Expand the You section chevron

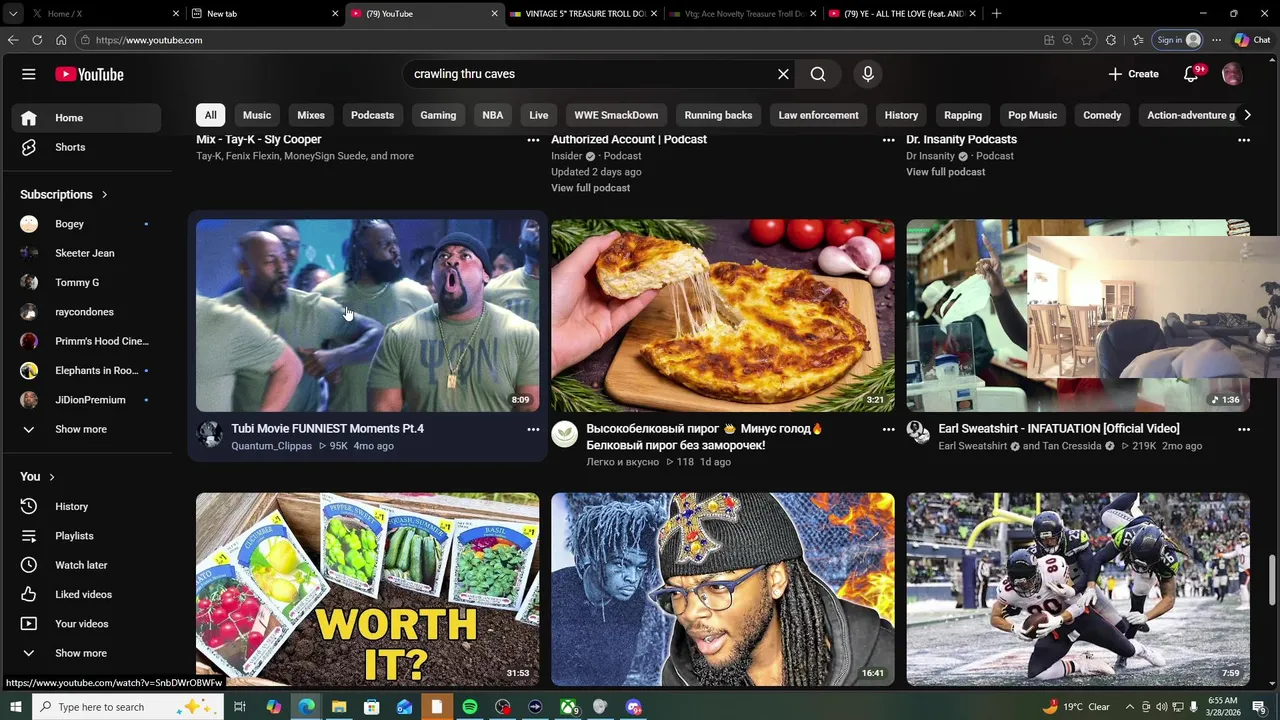[52, 477]
